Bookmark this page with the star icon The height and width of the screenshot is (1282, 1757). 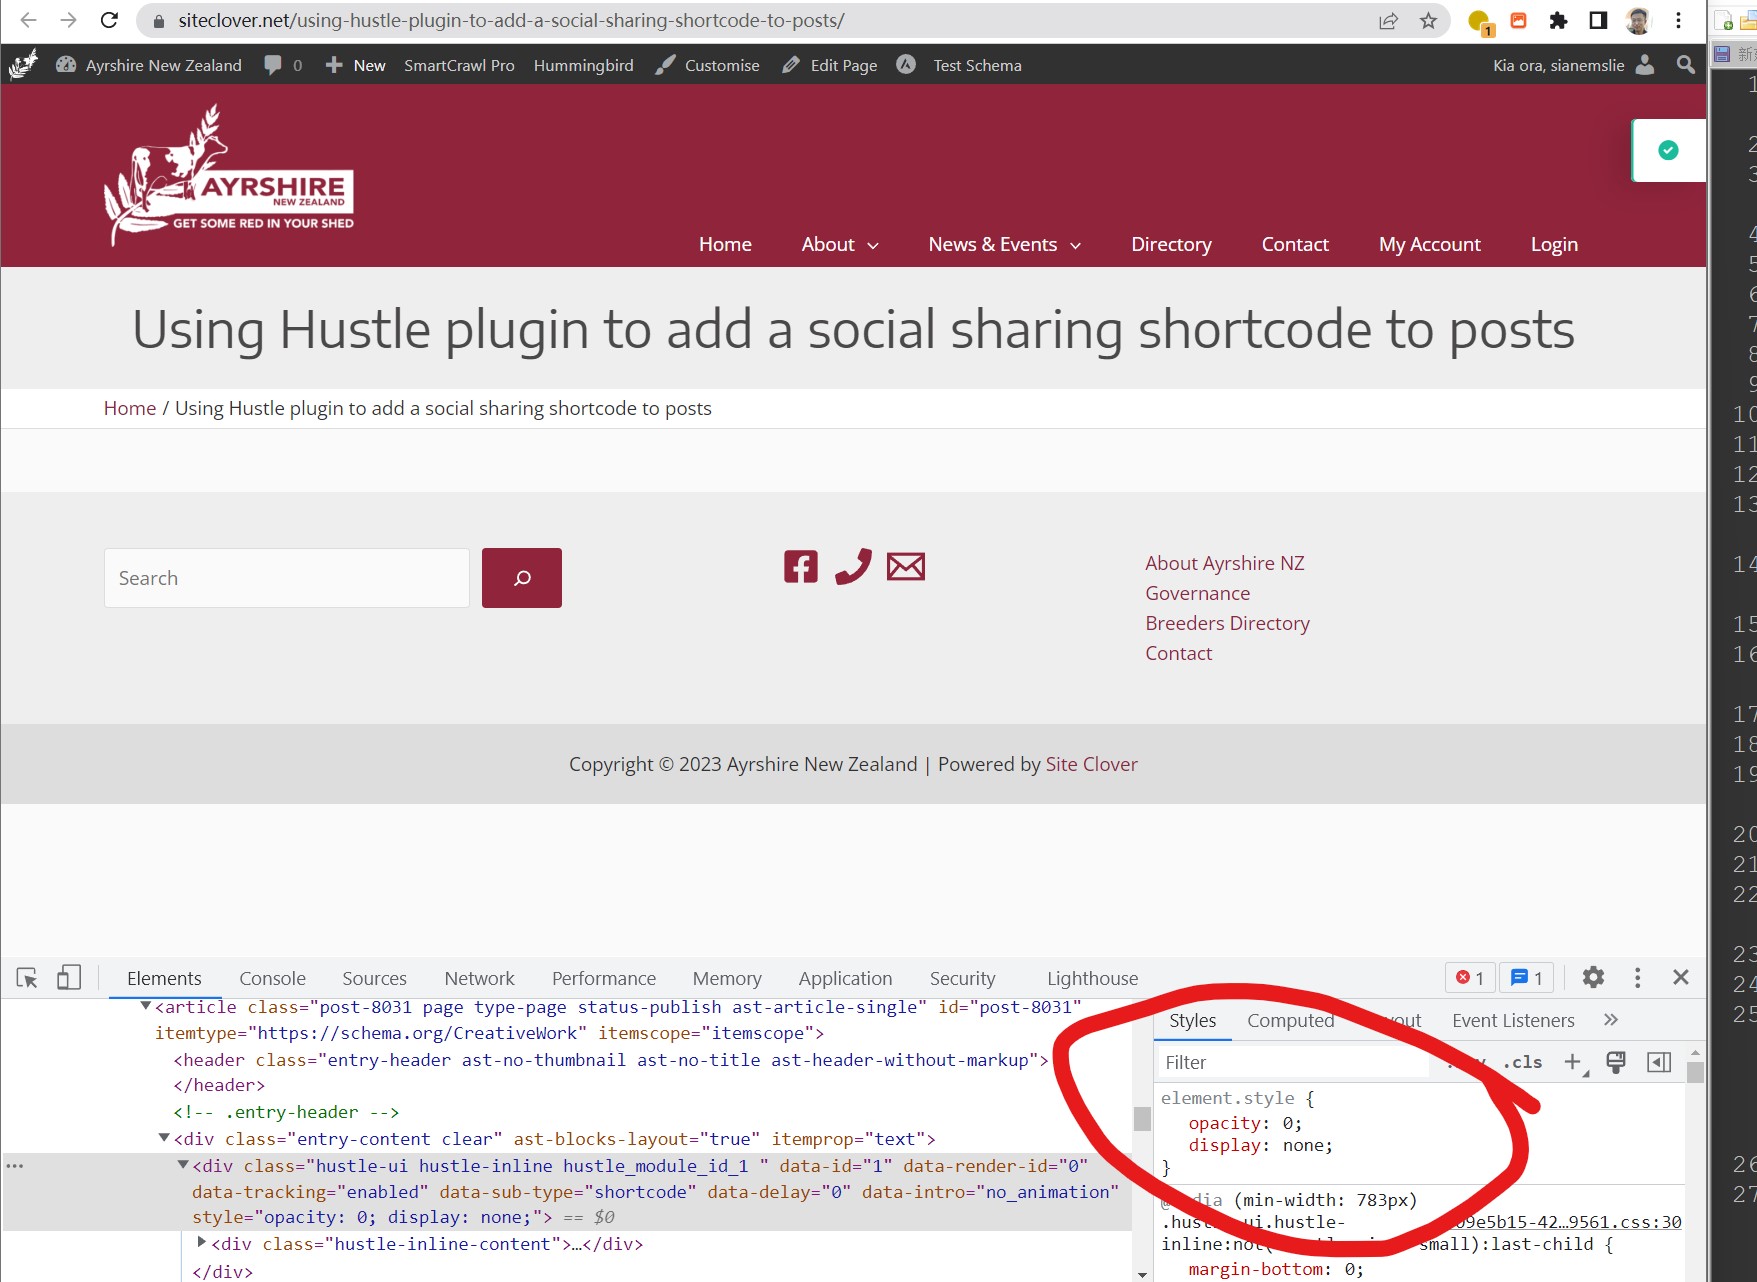pos(1428,21)
